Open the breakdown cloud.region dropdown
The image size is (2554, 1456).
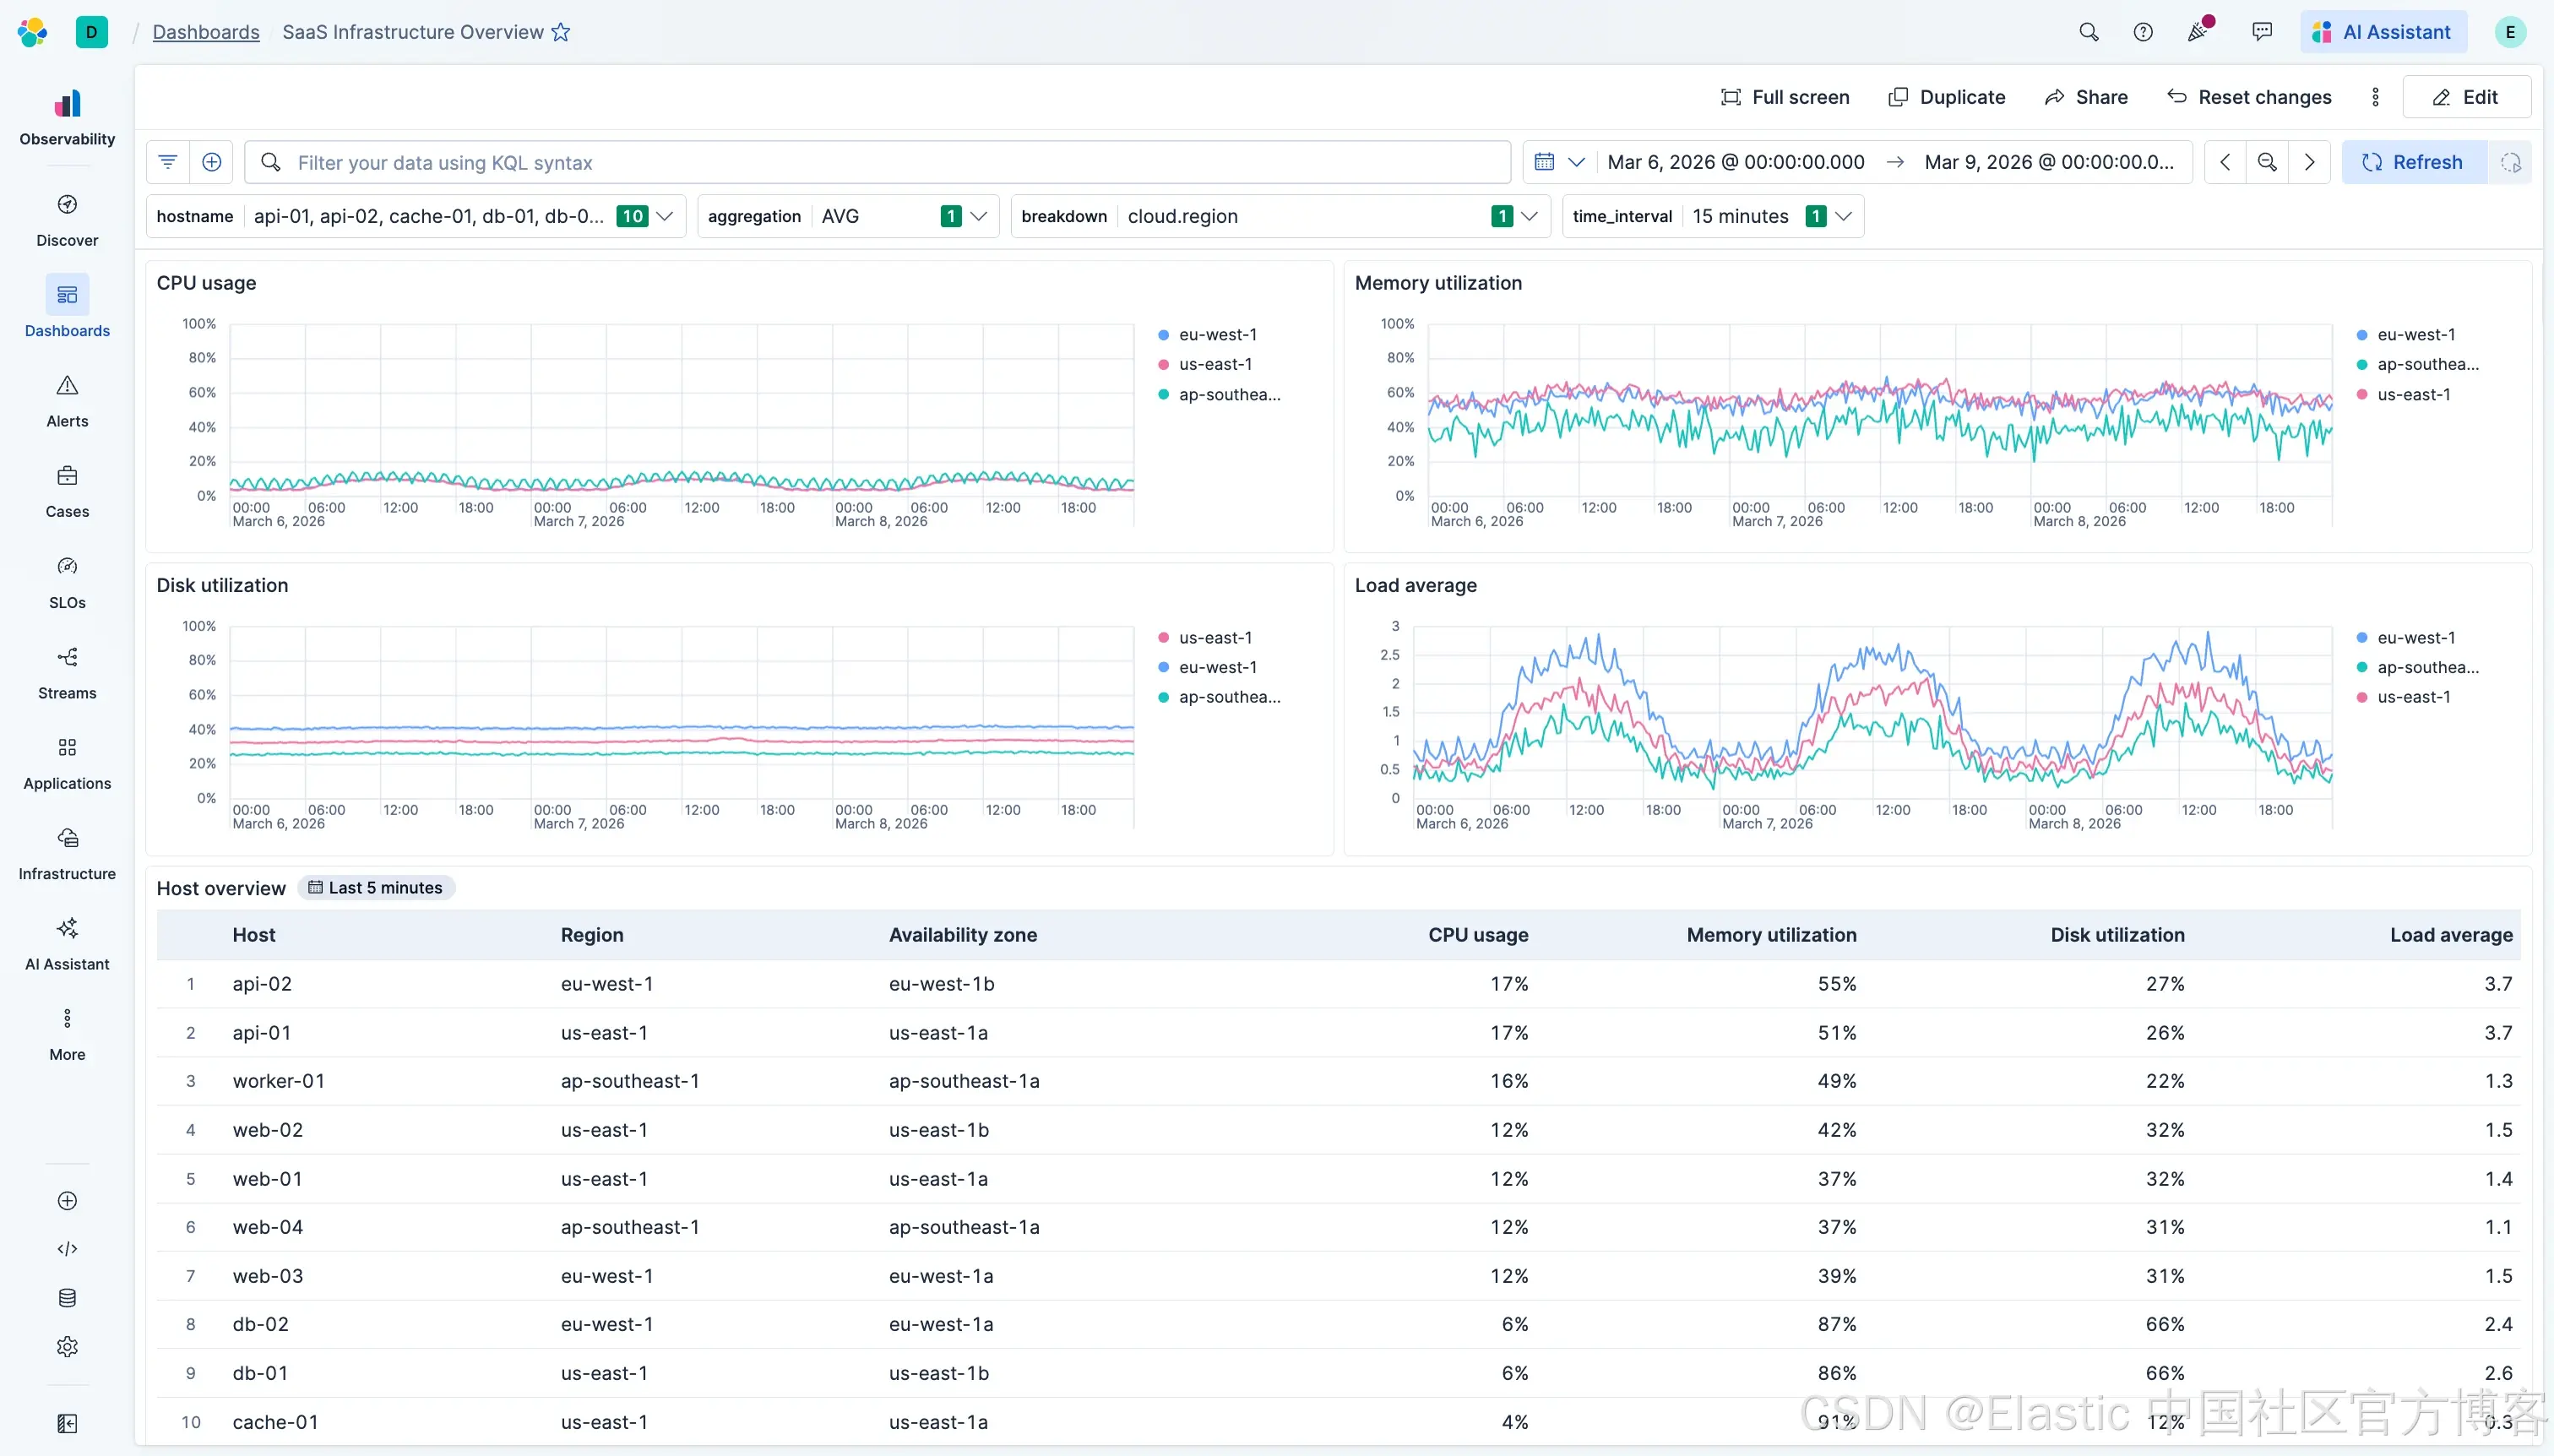coord(1529,216)
